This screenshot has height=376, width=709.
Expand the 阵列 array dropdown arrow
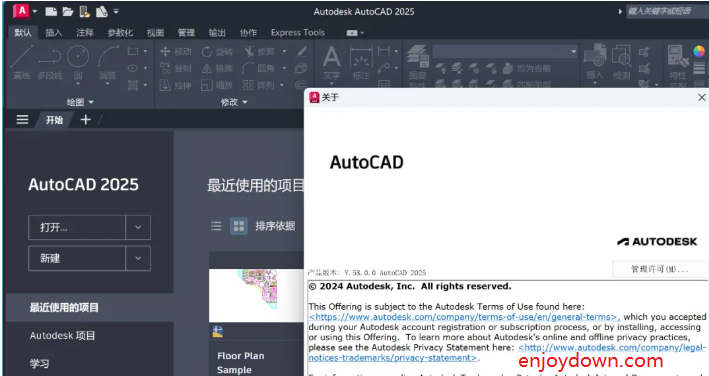click(x=282, y=85)
